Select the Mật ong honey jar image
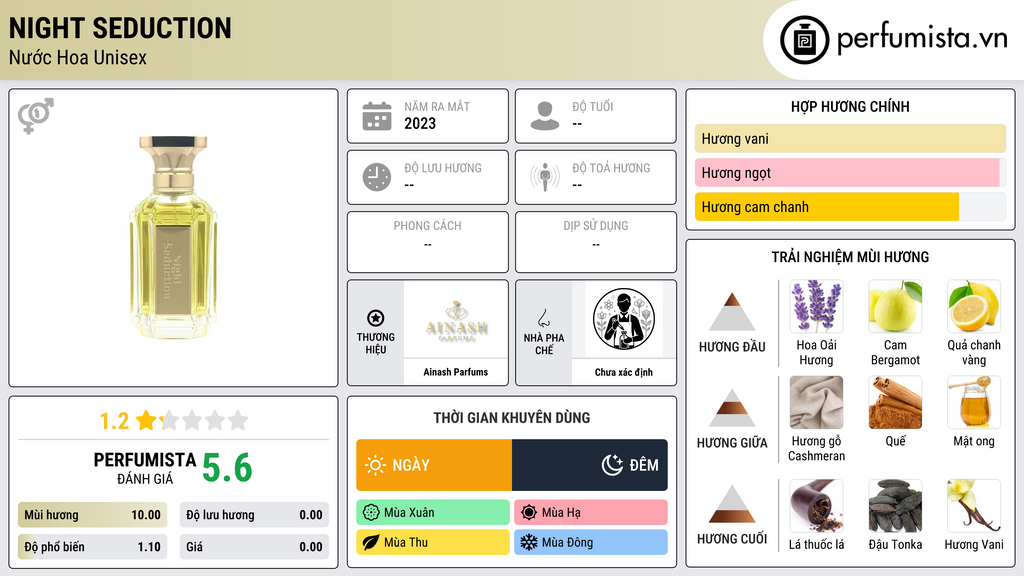The height and width of the screenshot is (576, 1024). 974,402
